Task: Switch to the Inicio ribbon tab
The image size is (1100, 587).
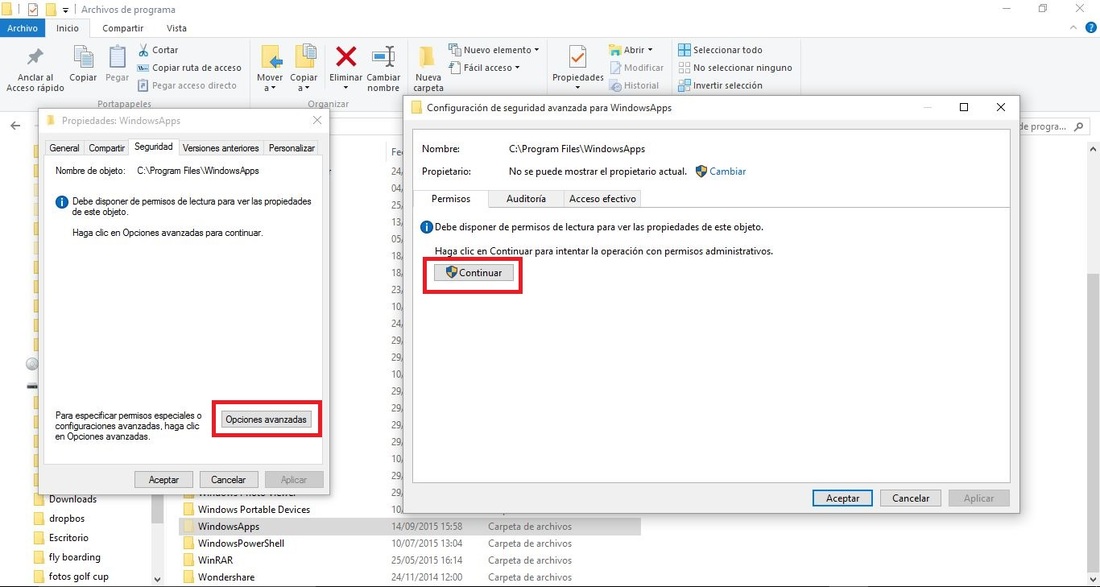Action: pos(68,28)
